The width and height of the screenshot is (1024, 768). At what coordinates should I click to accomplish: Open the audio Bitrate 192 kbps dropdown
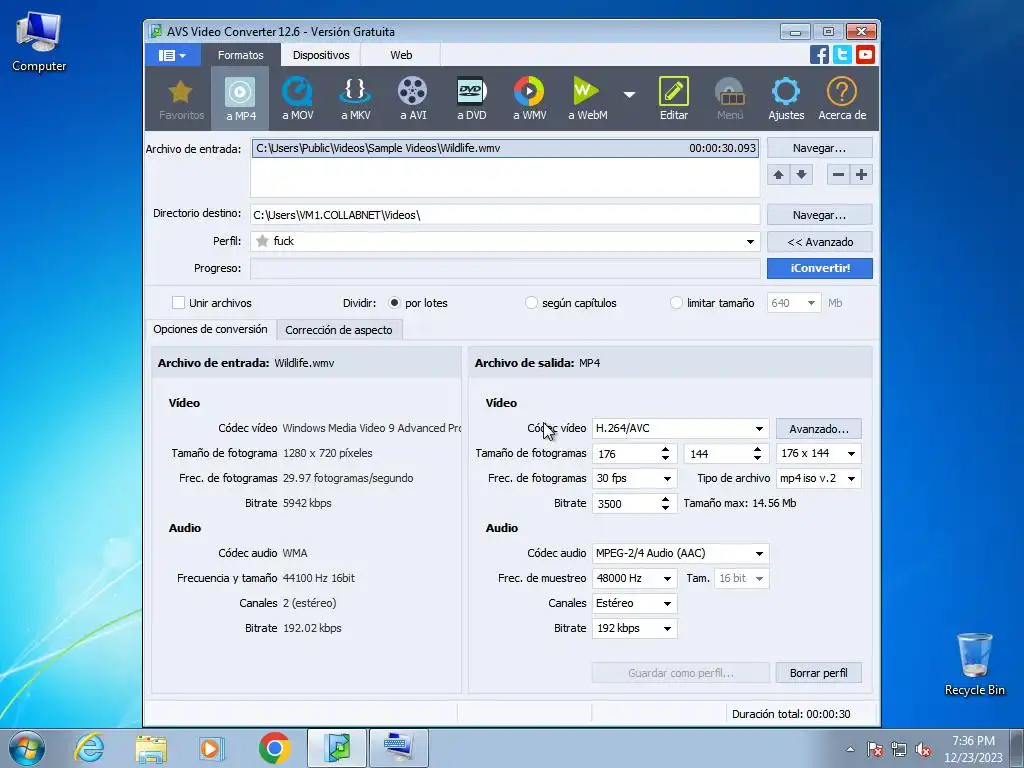point(634,628)
